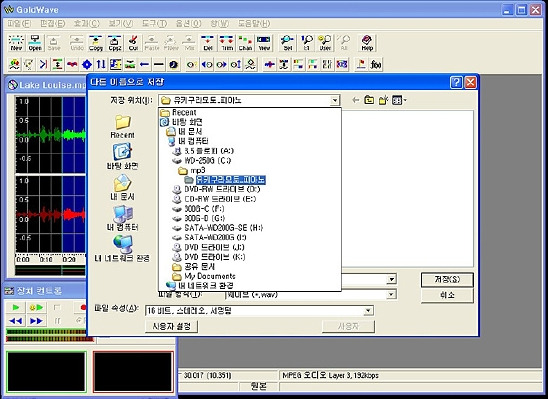Click the dark round clock effect icon
Viewport: 548px width, 399px height.
coord(173,64)
